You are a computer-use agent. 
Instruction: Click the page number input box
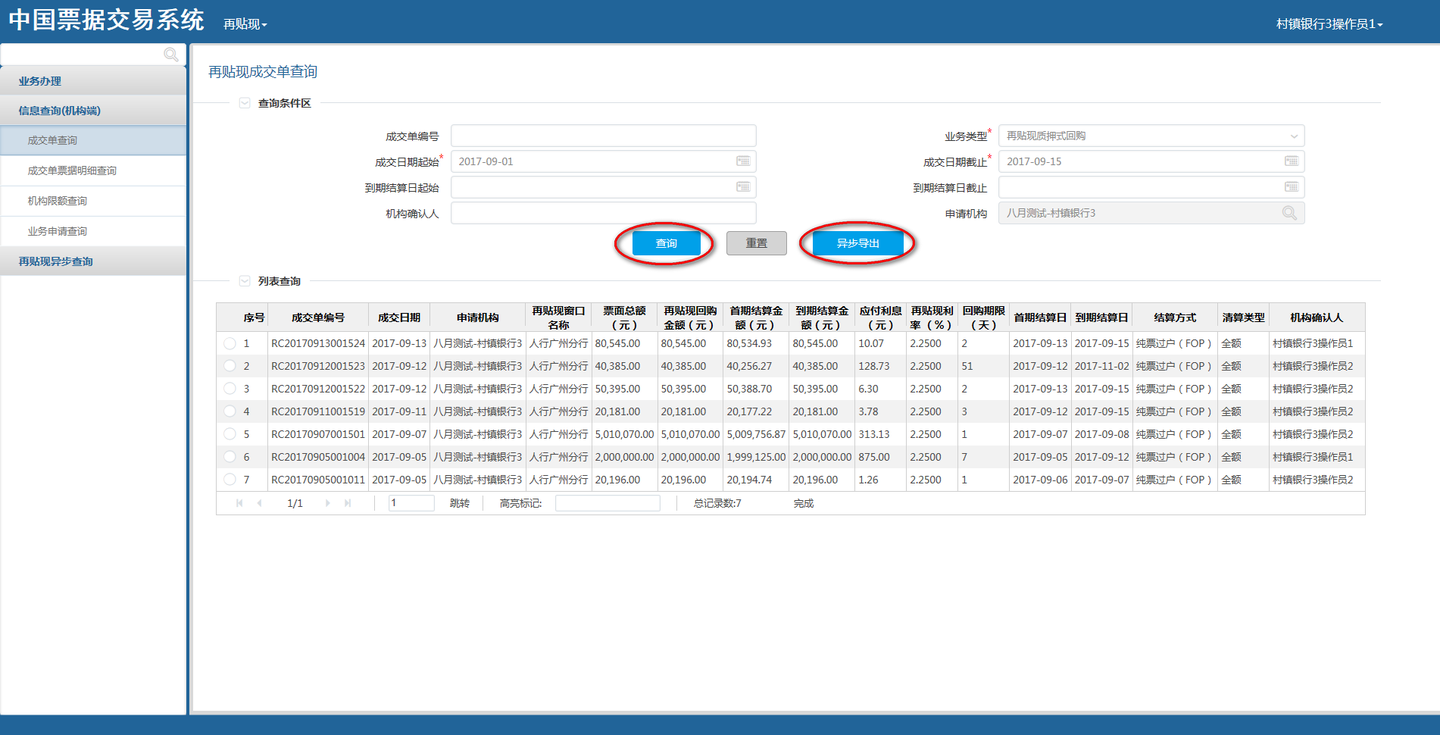click(411, 503)
